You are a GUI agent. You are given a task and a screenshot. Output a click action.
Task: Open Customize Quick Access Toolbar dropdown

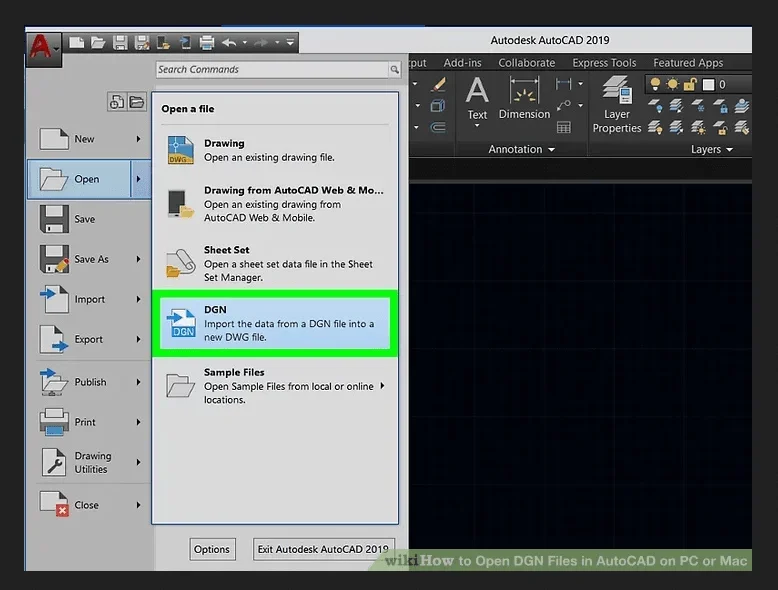click(x=290, y=43)
